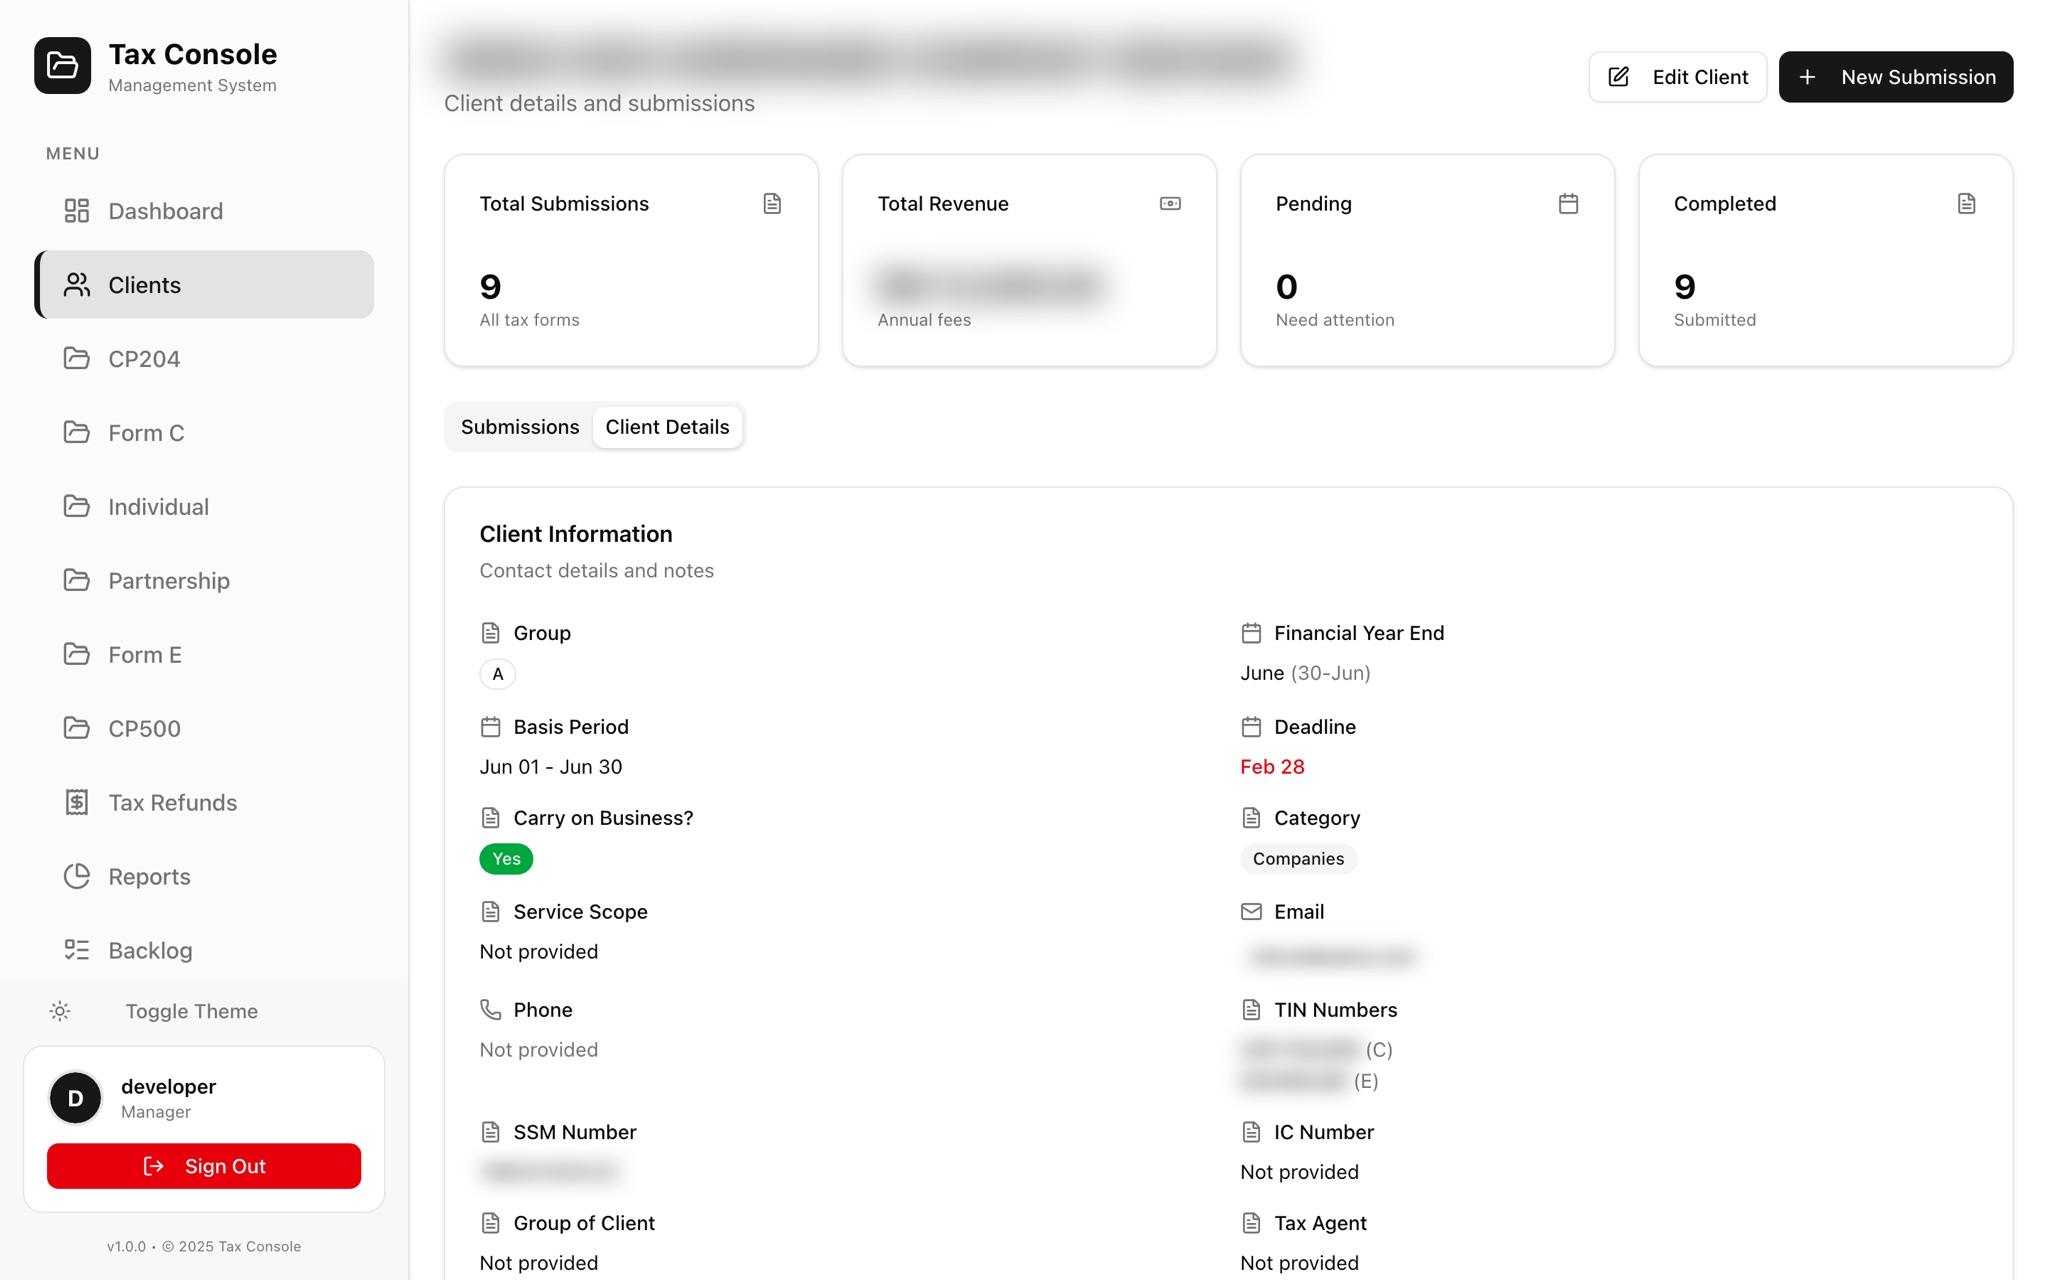Viewport: 2048px width, 1280px height.
Task: Click the SSM Number label
Action: (575, 1132)
